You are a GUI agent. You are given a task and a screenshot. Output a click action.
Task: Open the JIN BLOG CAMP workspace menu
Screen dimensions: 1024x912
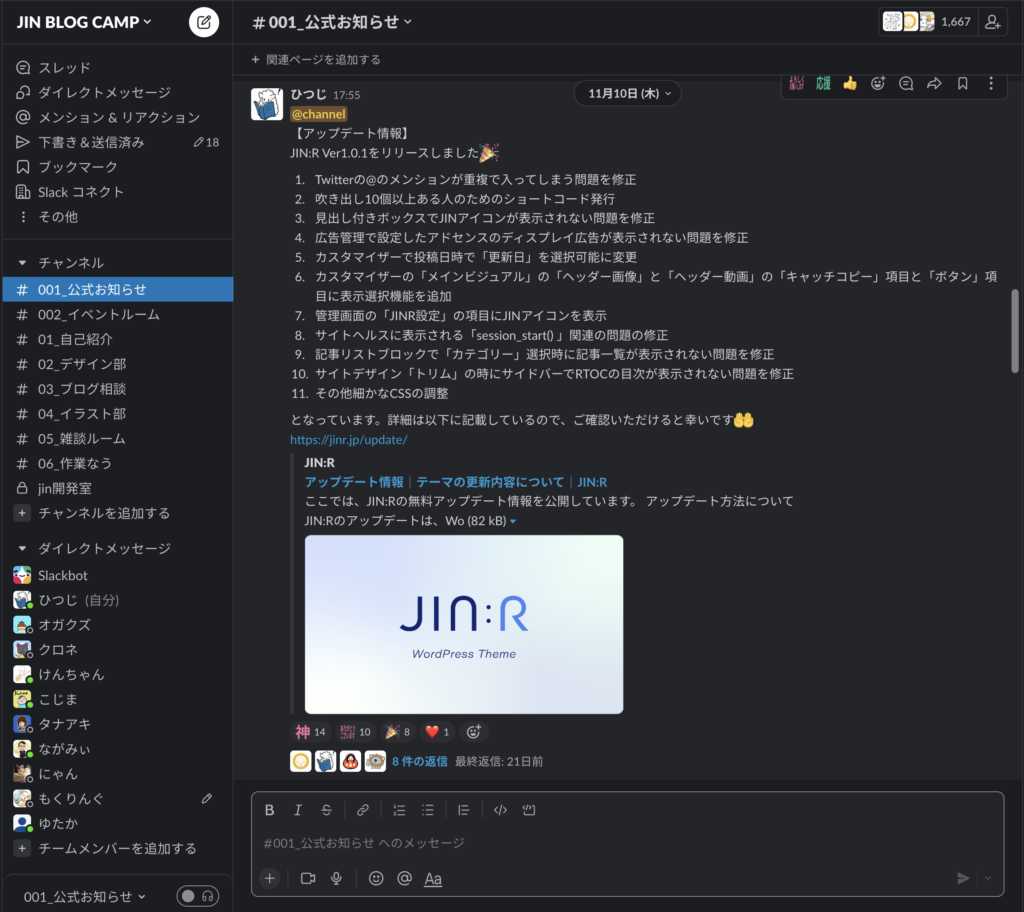(84, 22)
